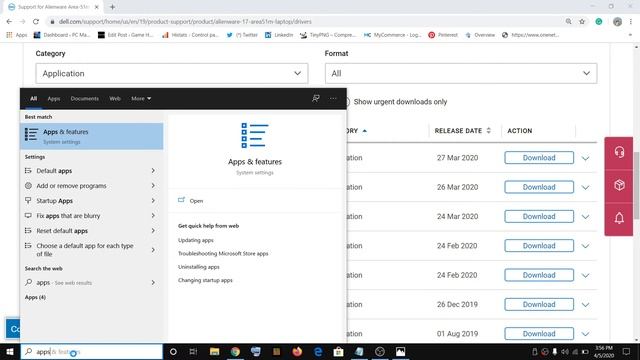Image resolution: width=640 pixels, height=360 pixels.
Task: Open the Chrome profile avatar
Action: (x=617, y=22)
